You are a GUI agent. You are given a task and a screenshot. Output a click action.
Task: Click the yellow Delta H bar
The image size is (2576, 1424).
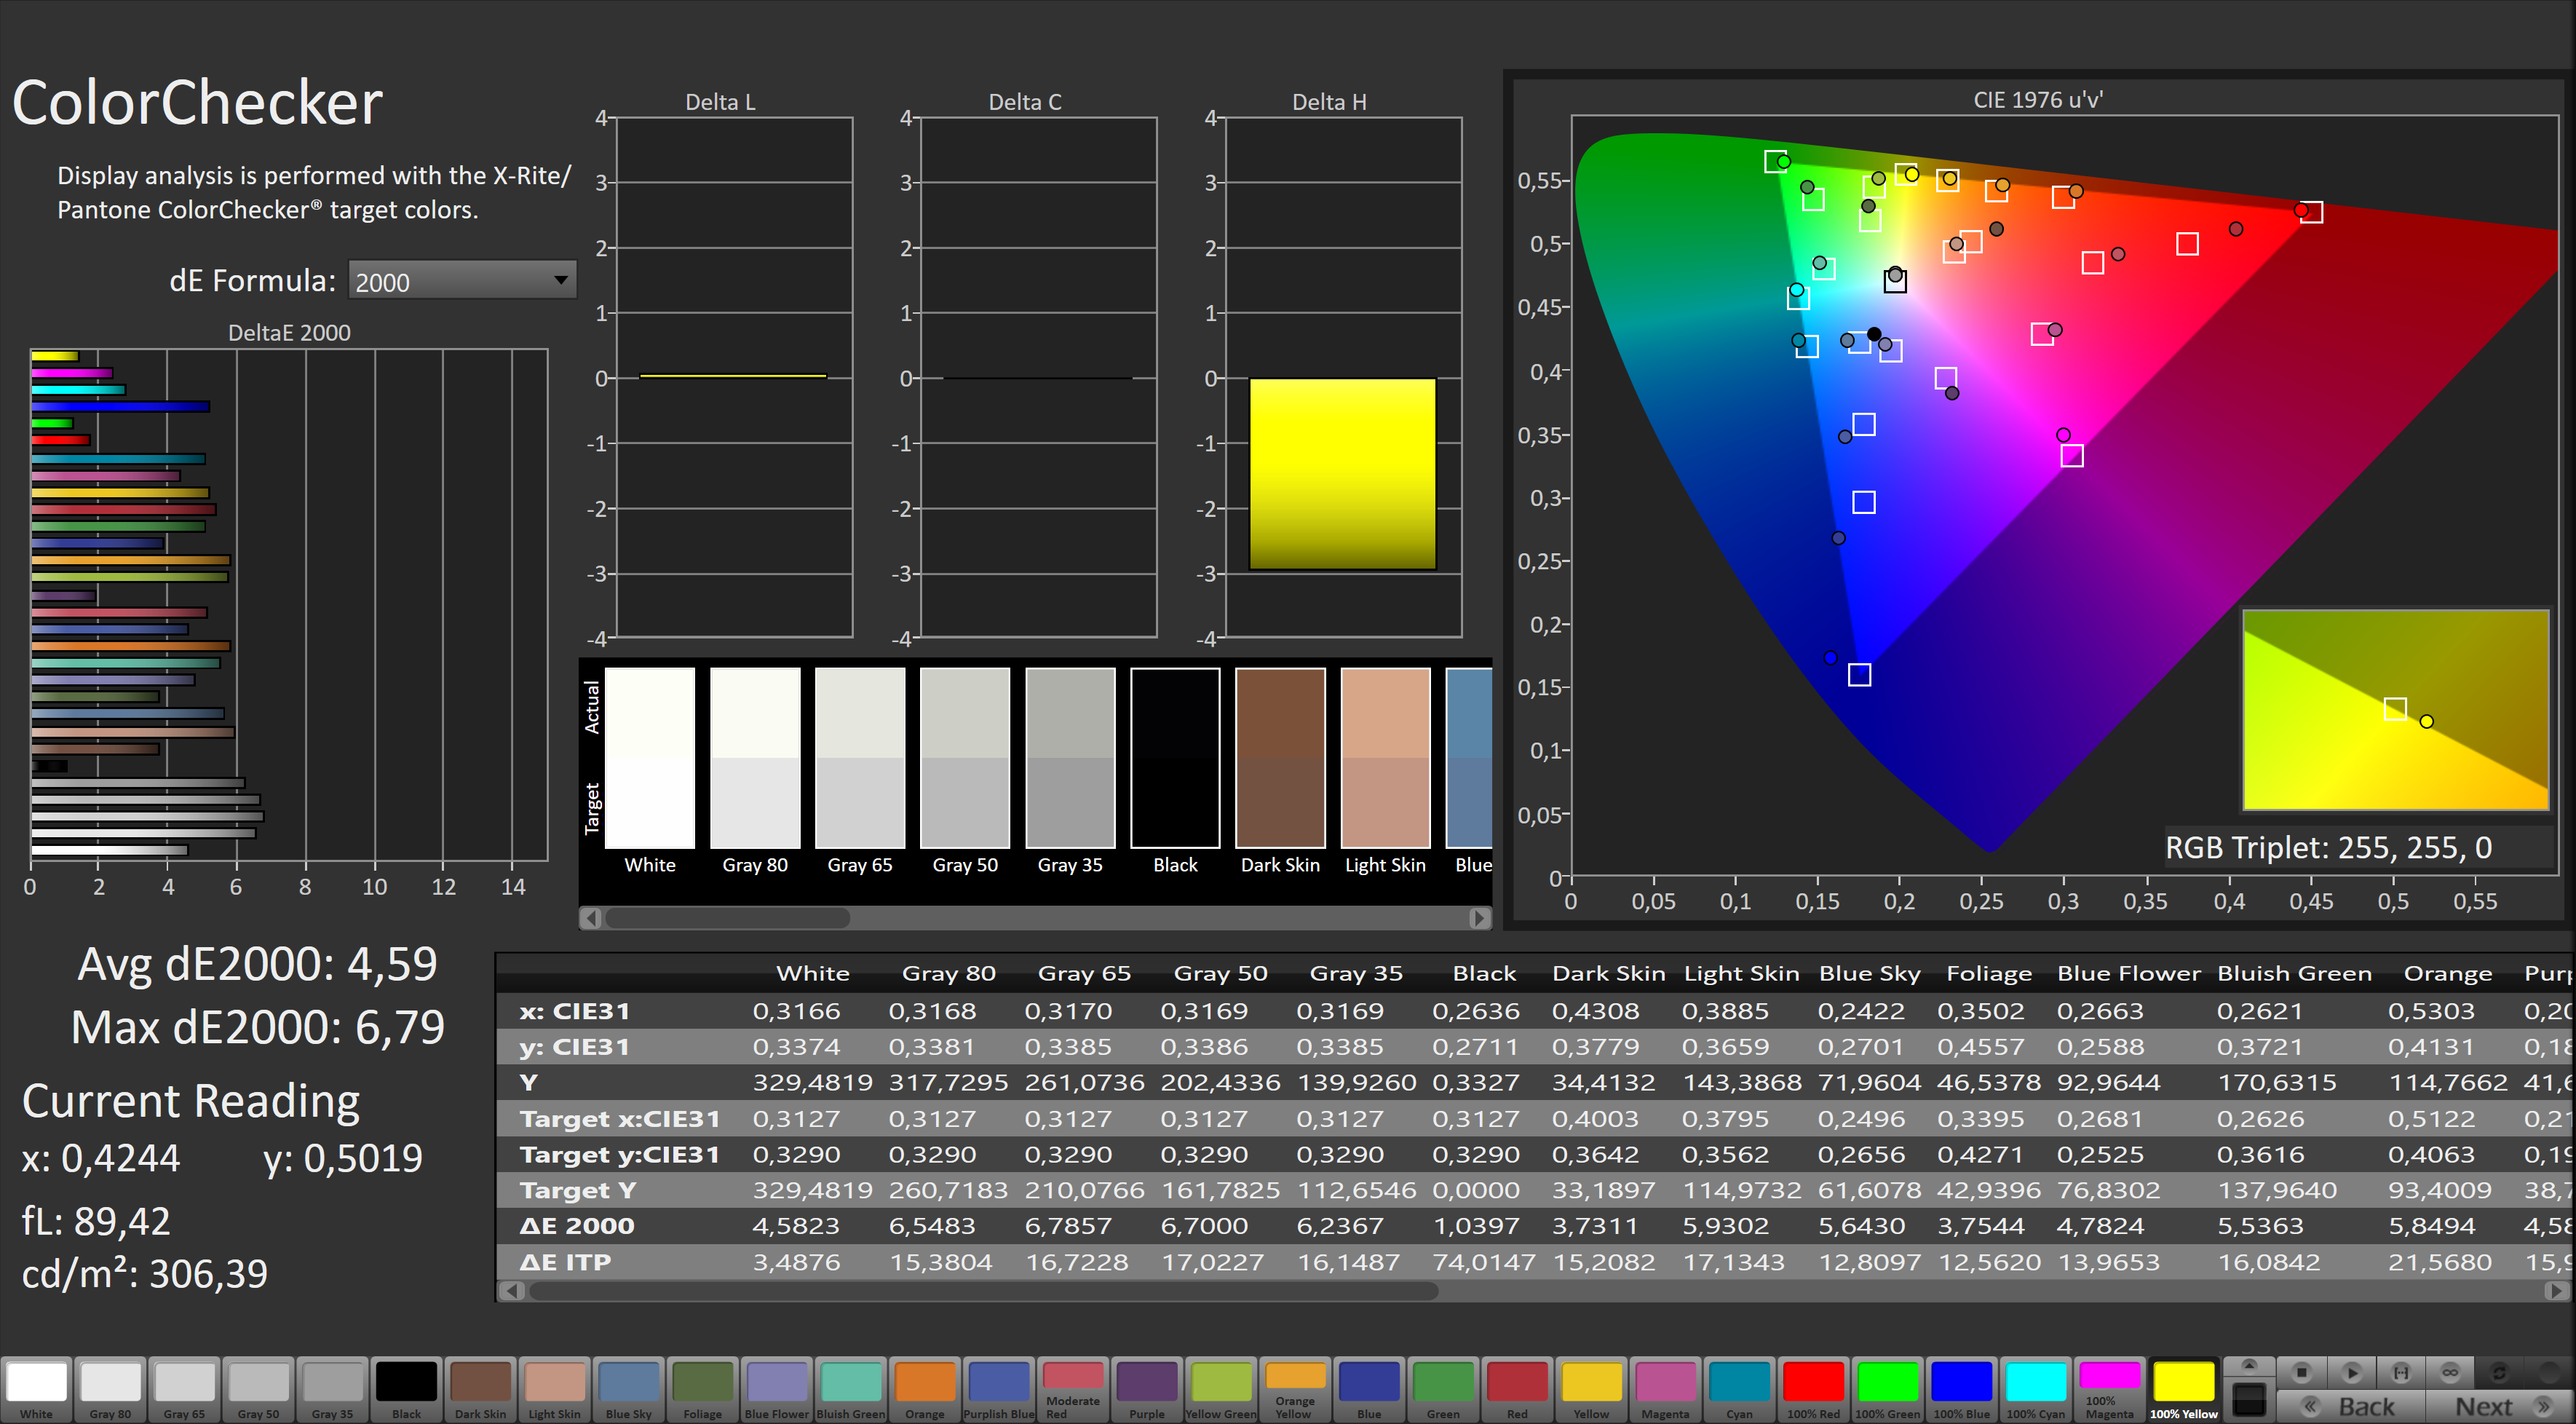1342,474
